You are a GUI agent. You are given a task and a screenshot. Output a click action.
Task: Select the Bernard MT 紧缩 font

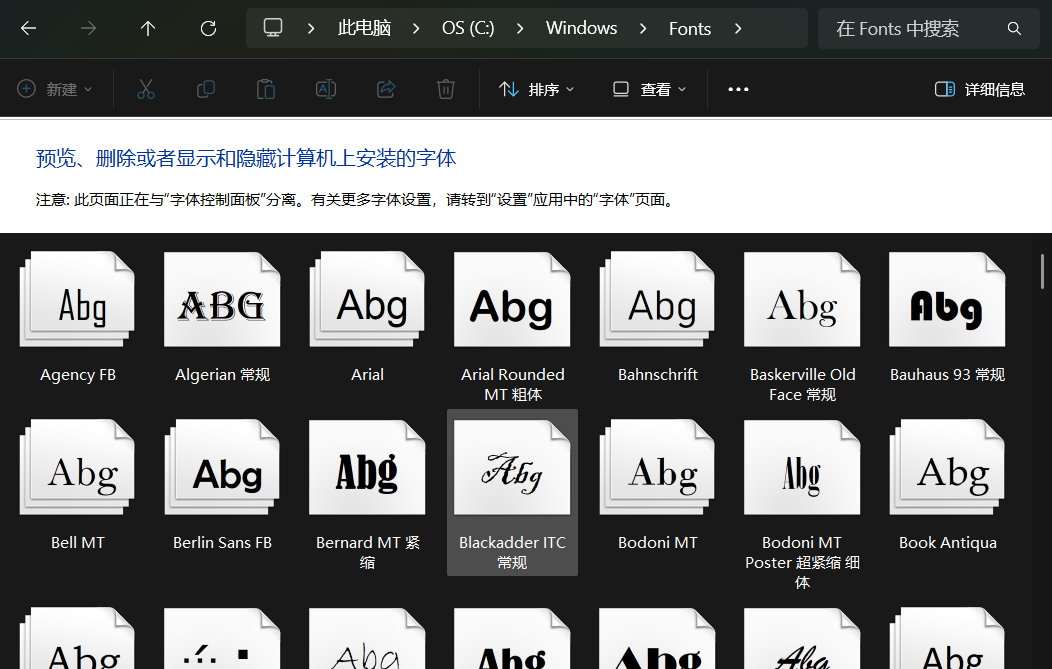click(367, 495)
